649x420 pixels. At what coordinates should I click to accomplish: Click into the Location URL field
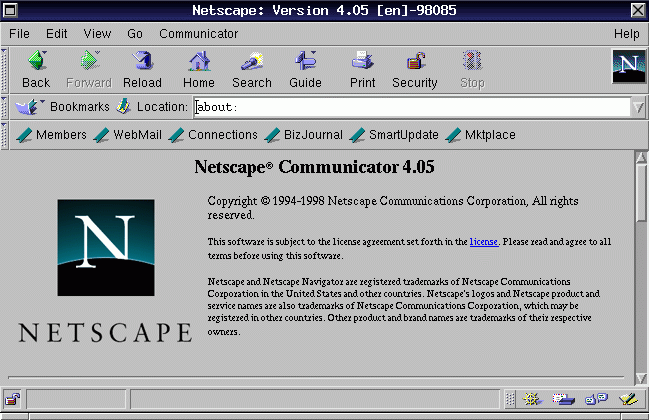click(x=412, y=107)
